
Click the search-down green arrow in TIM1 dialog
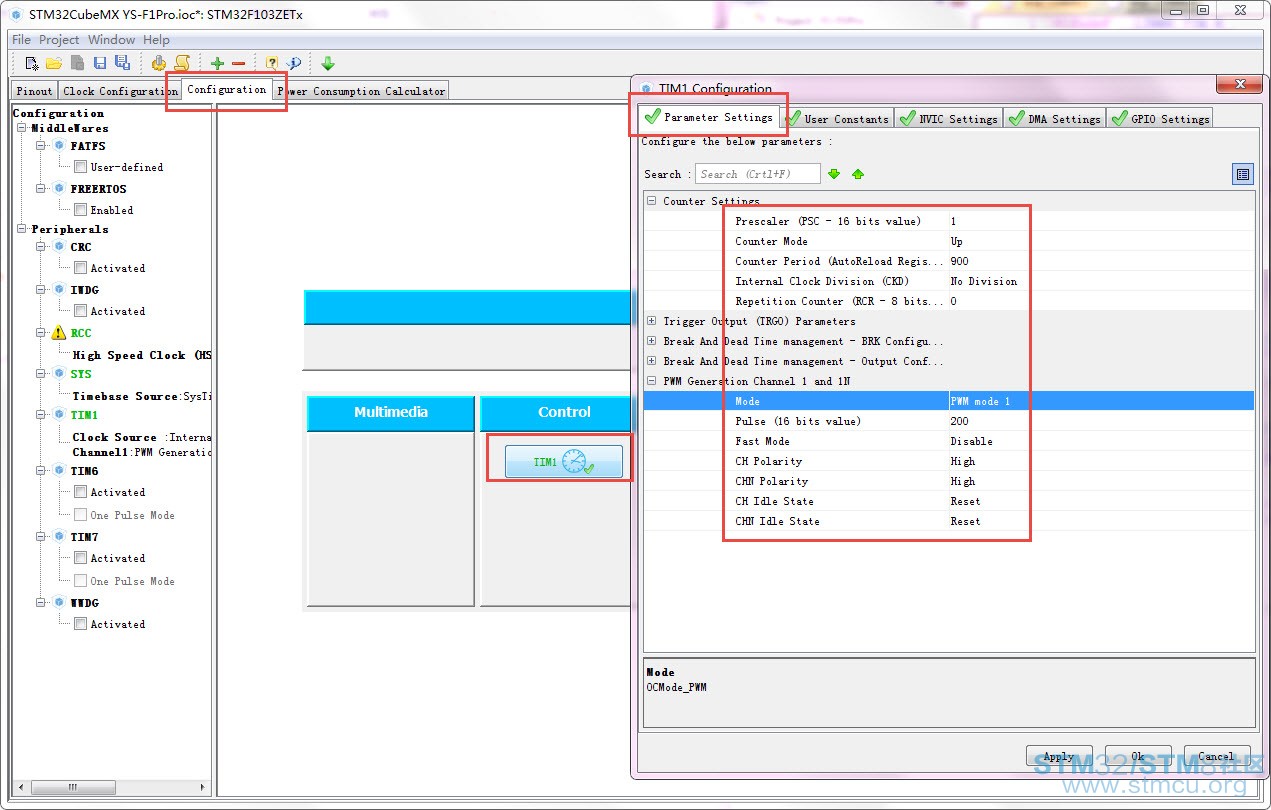pos(834,174)
